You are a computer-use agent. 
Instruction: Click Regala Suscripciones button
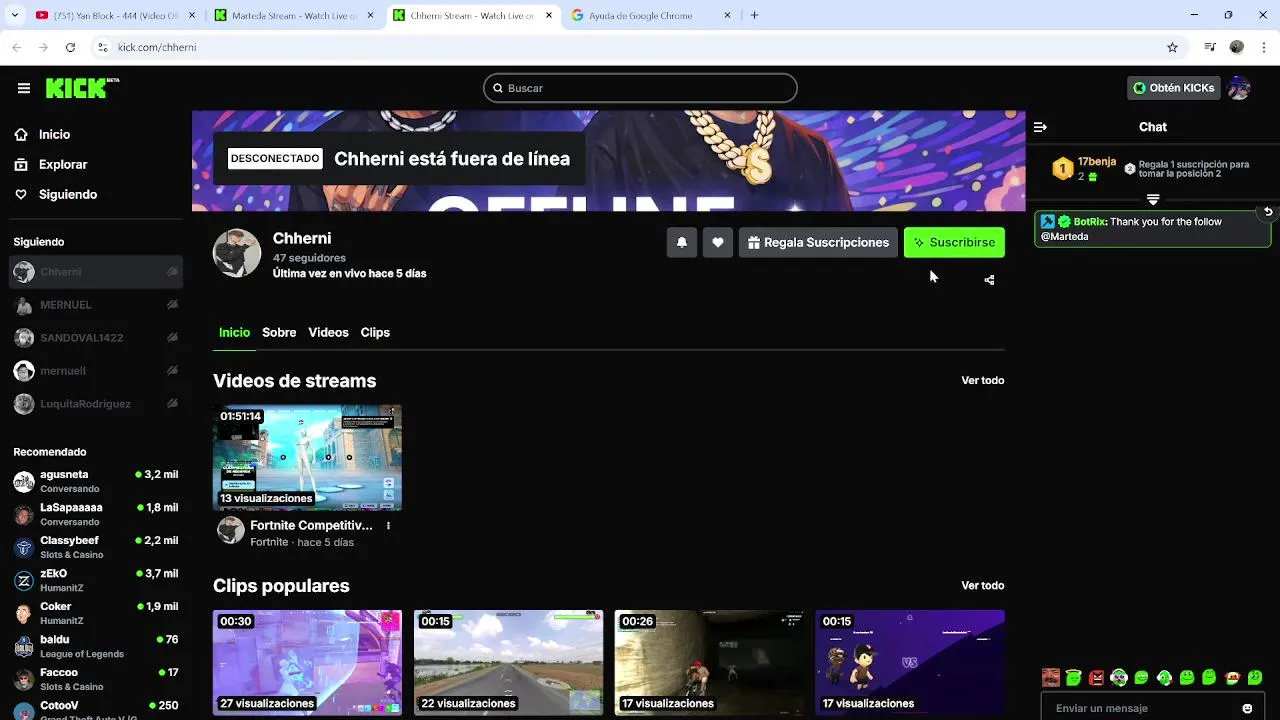(x=818, y=242)
